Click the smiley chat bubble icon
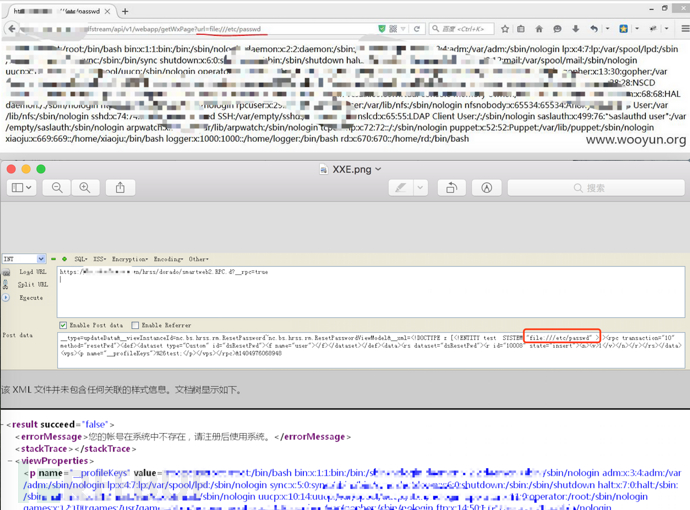The image size is (690, 510). point(557,29)
